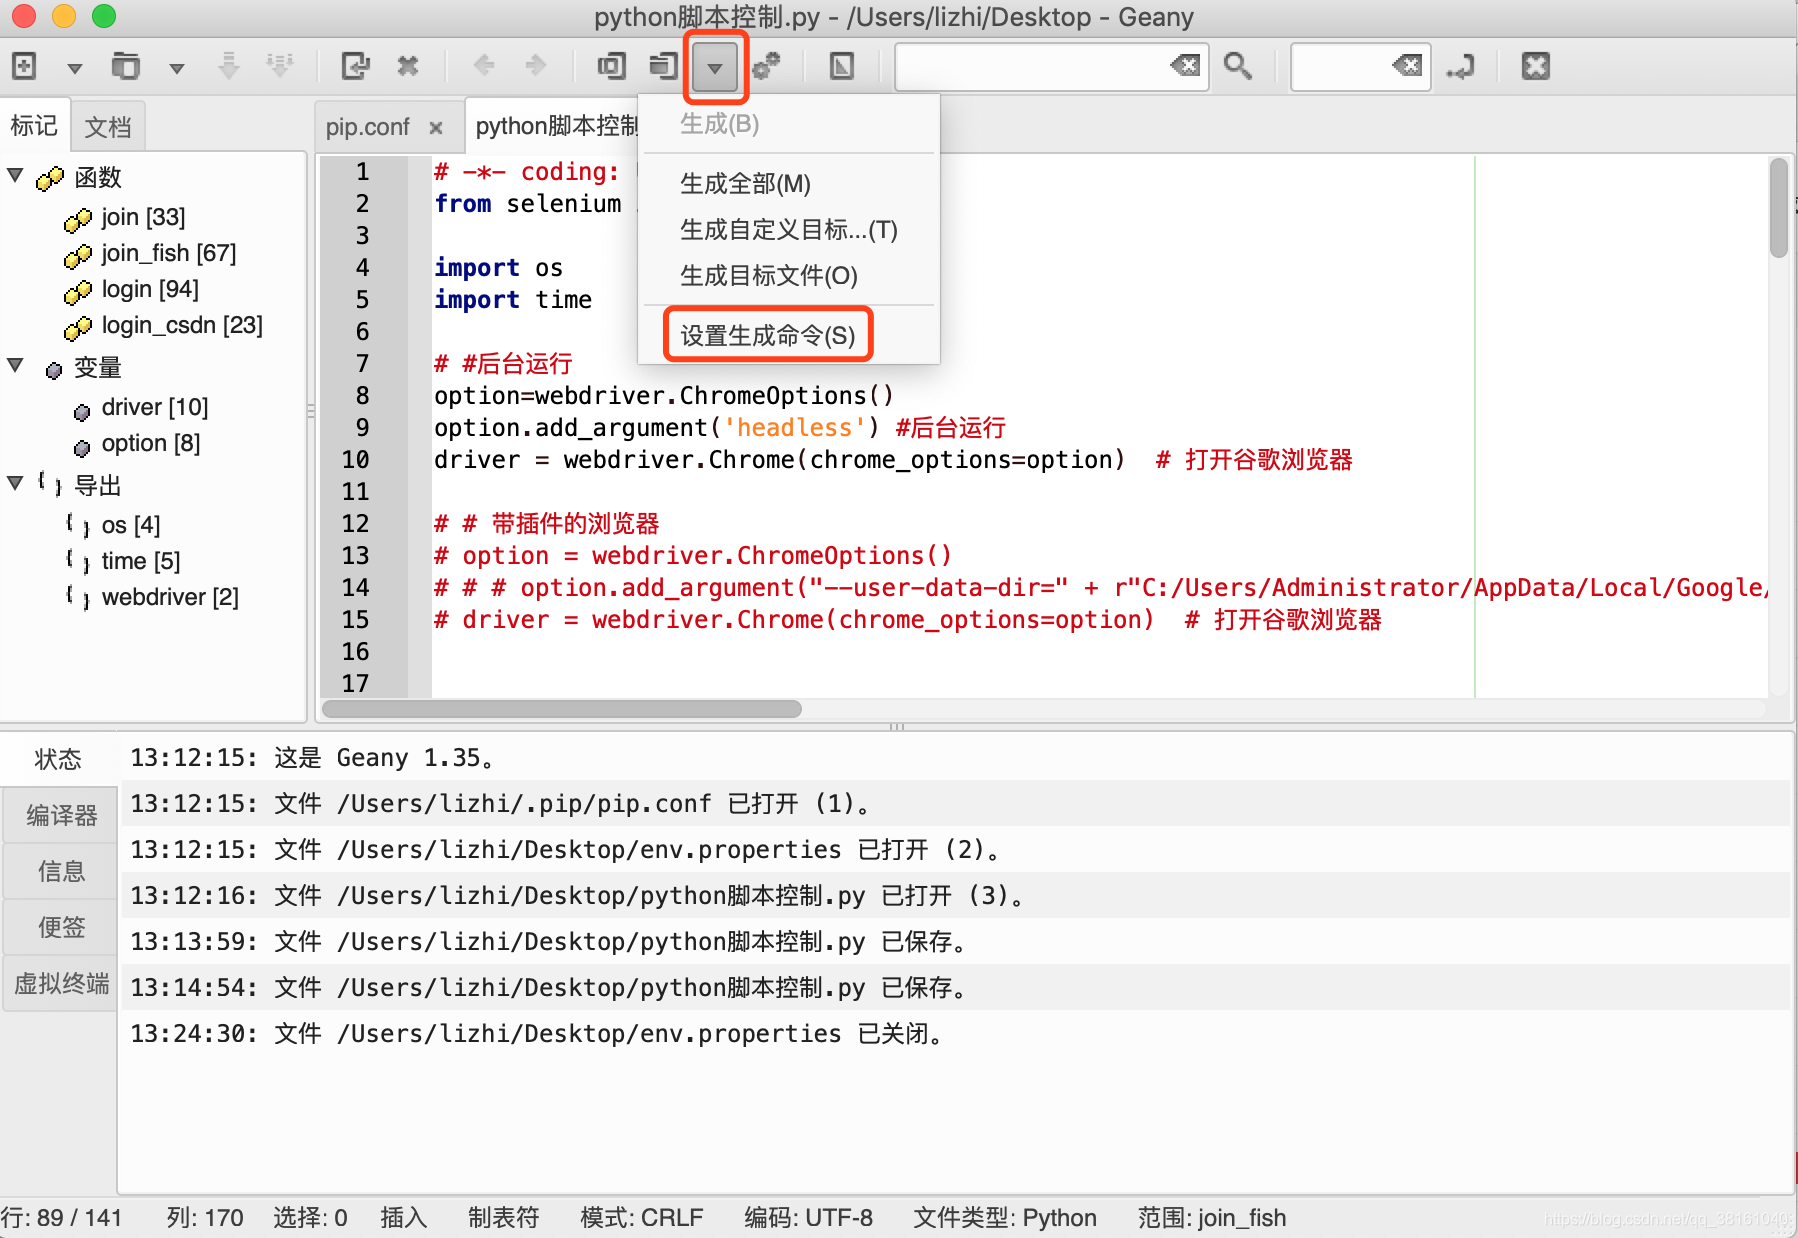1798x1238 pixels.
Task: Select the login_csdn [23] function
Action: point(182,325)
